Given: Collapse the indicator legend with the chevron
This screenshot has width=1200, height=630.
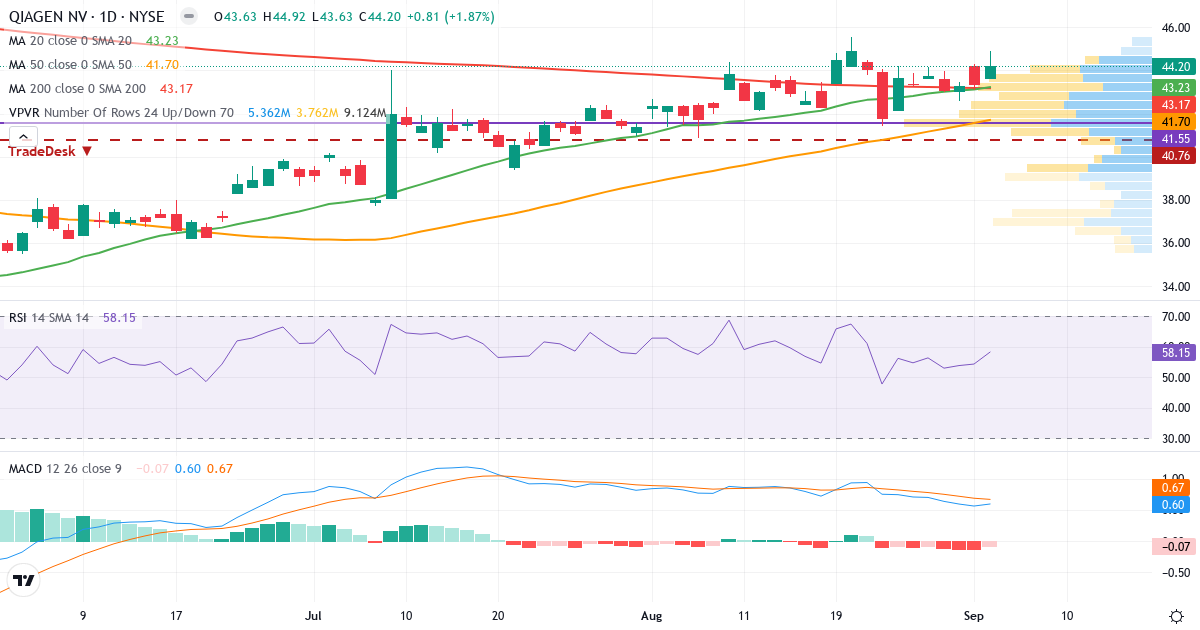Looking at the screenshot, I should tap(24, 136).
